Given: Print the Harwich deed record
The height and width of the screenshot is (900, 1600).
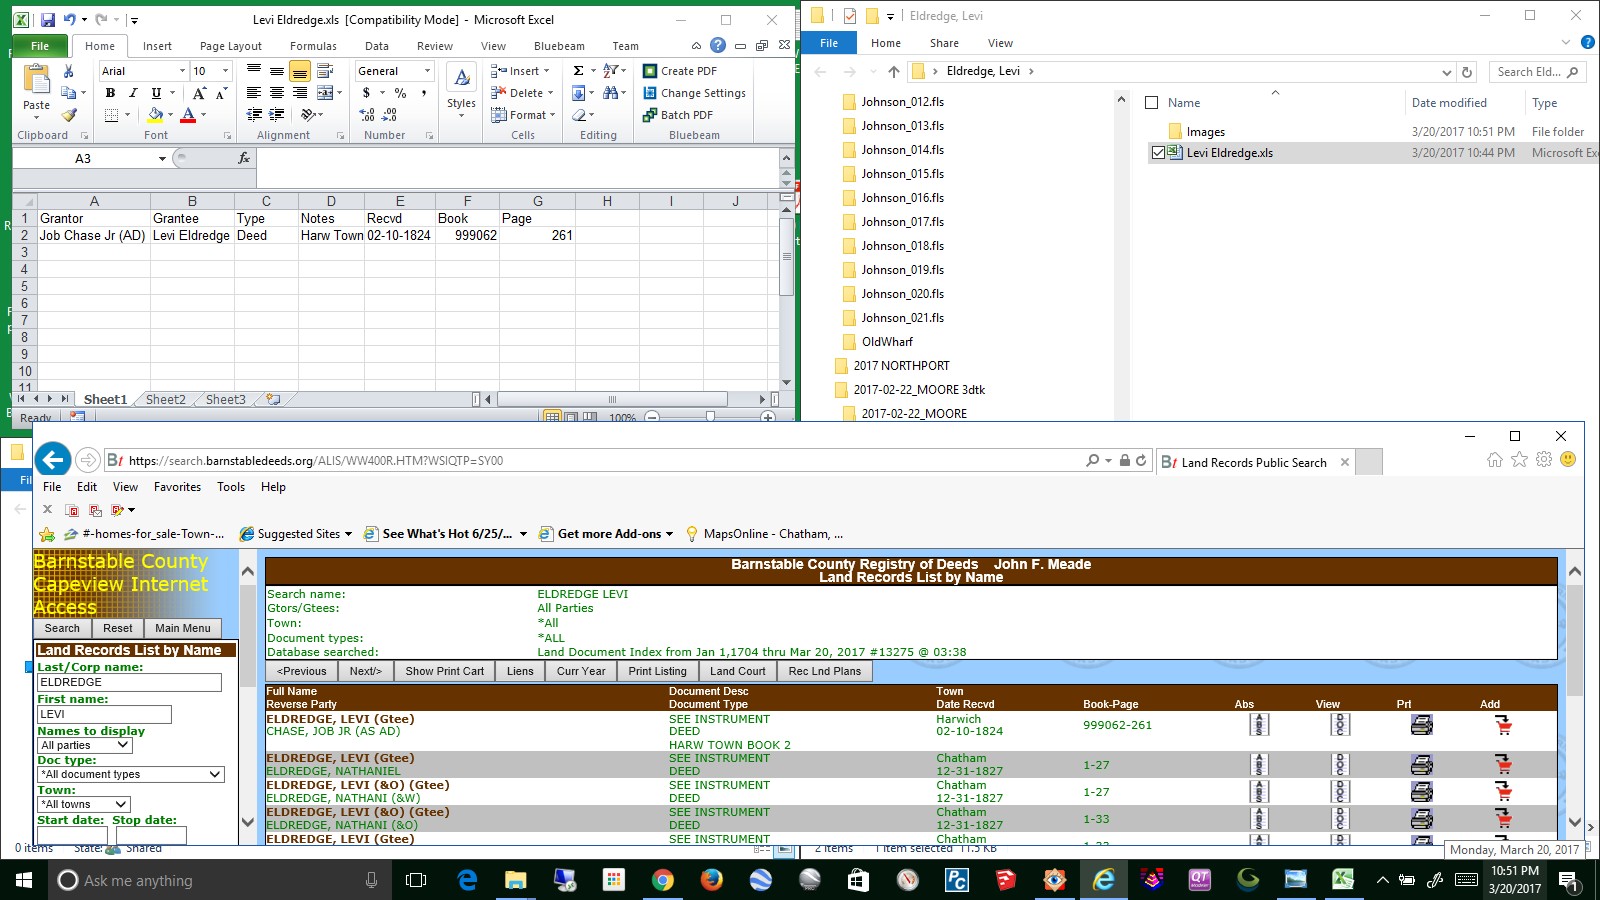Looking at the screenshot, I should pyautogui.click(x=1422, y=725).
